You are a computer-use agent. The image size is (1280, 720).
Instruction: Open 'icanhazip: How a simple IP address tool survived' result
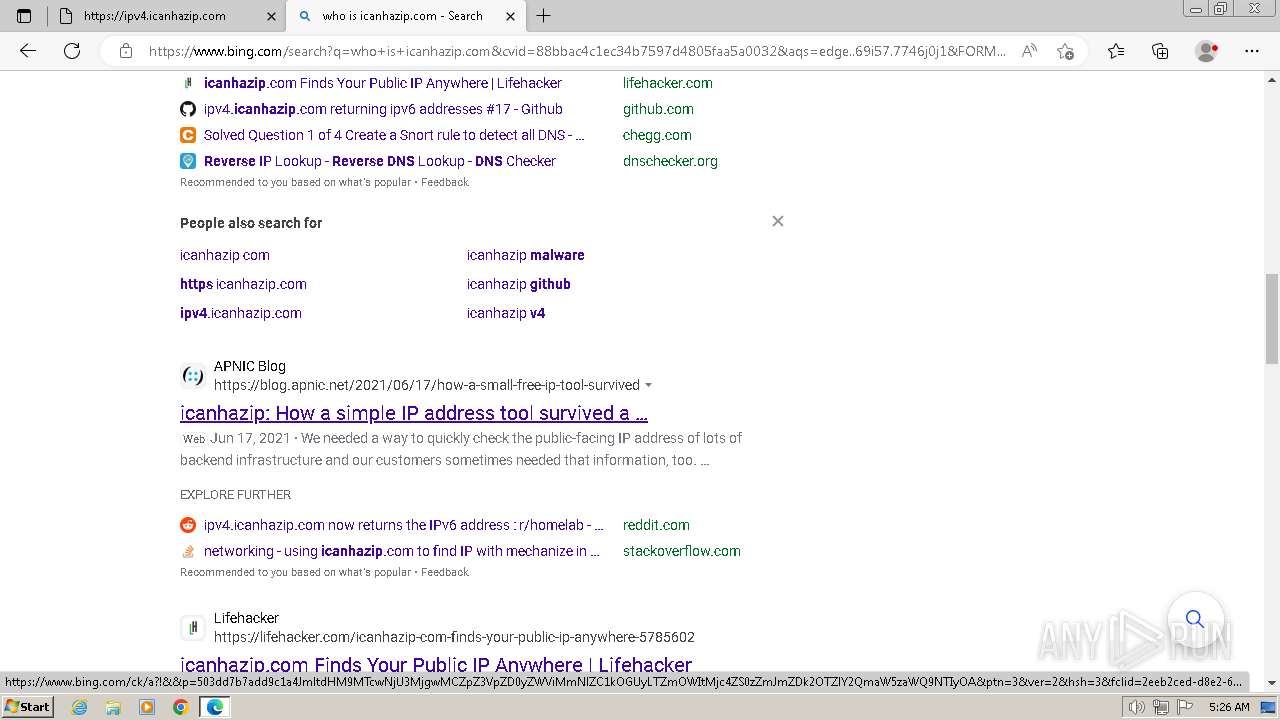point(414,413)
